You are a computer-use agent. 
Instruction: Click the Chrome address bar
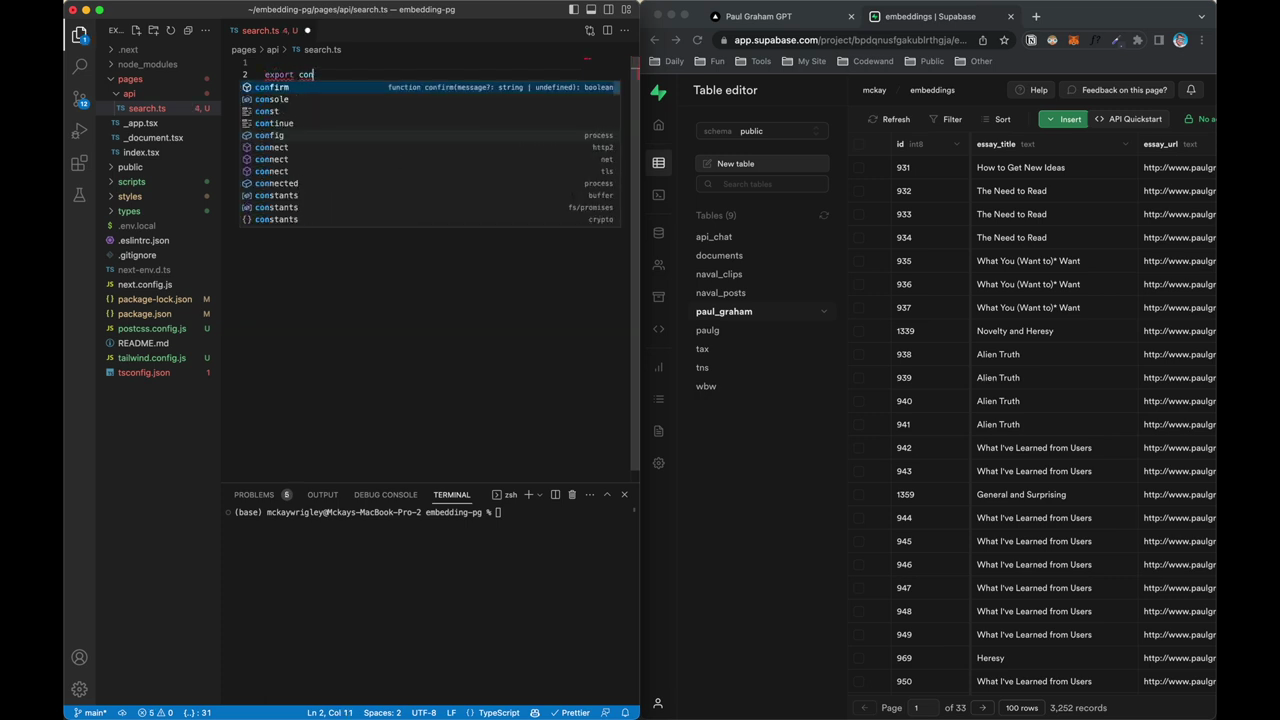click(x=850, y=40)
